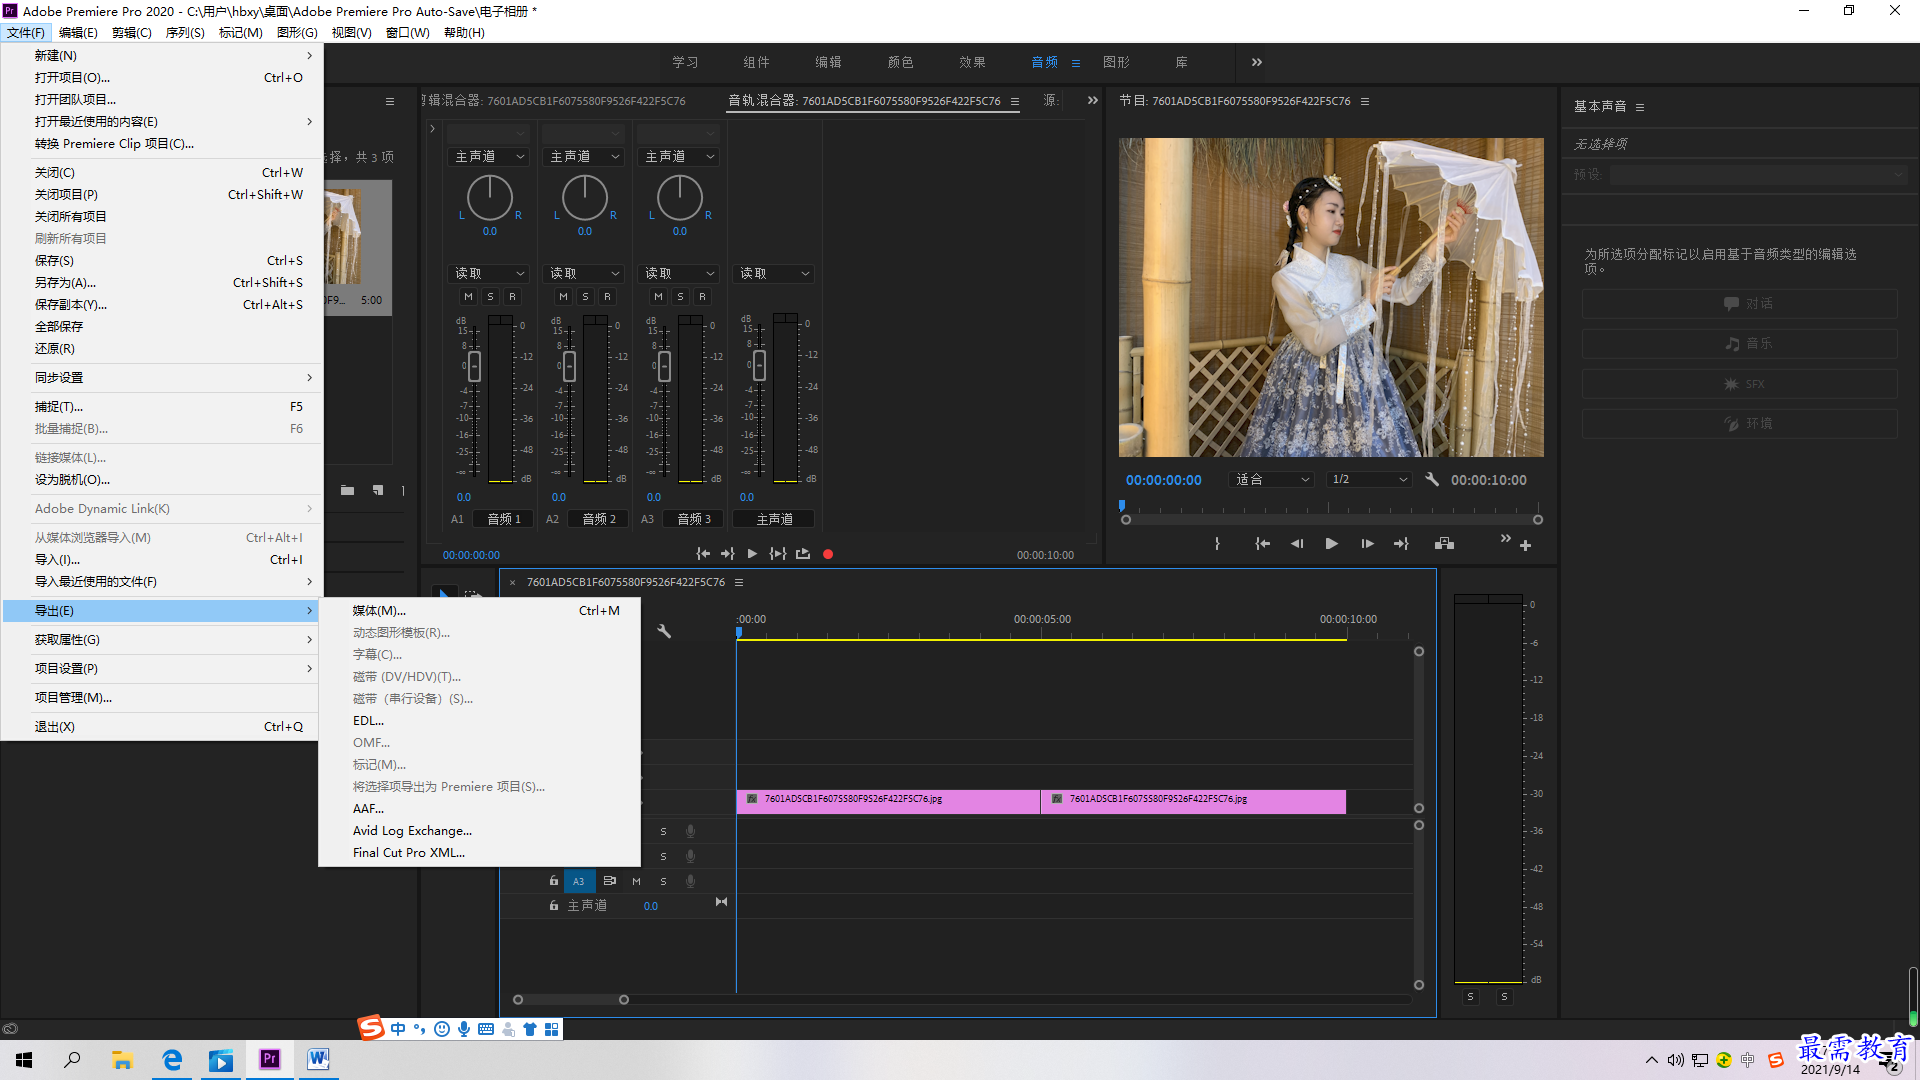
Task: Enable record on the 音频 3 mixer track
Action: coord(702,297)
